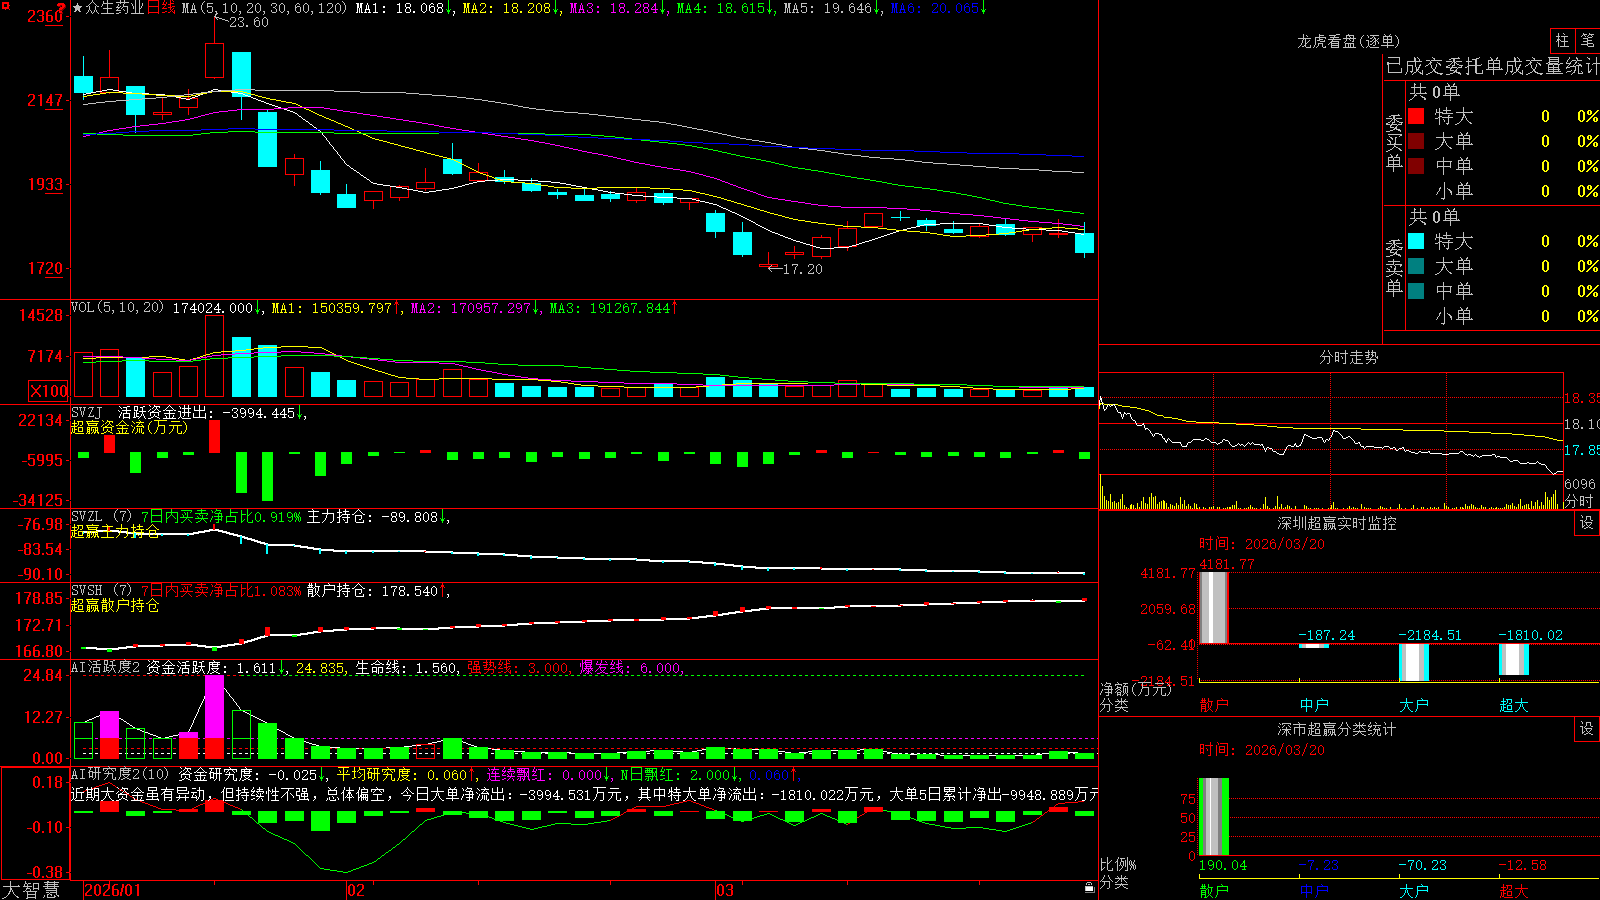Open VOL(5,10,20) indicator parameters
The height and width of the screenshot is (900, 1600).
[x=117, y=308]
